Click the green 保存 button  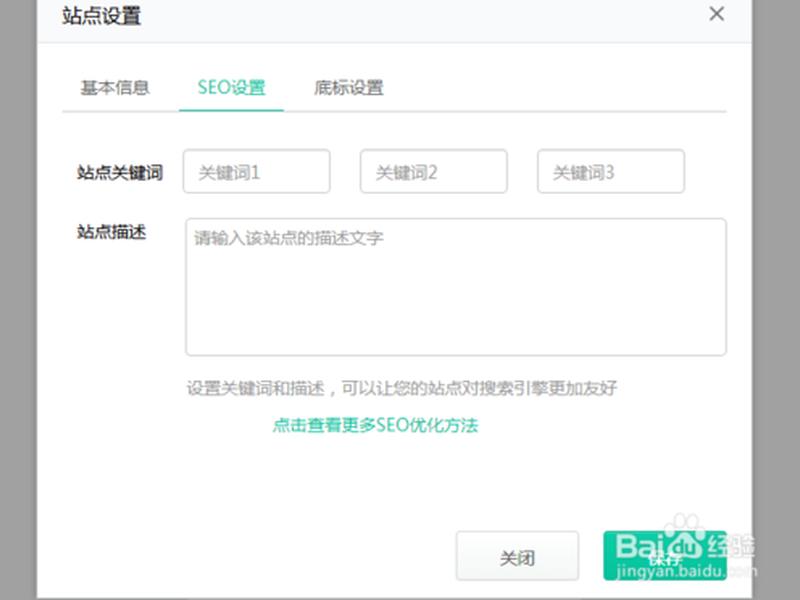(665, 556)
